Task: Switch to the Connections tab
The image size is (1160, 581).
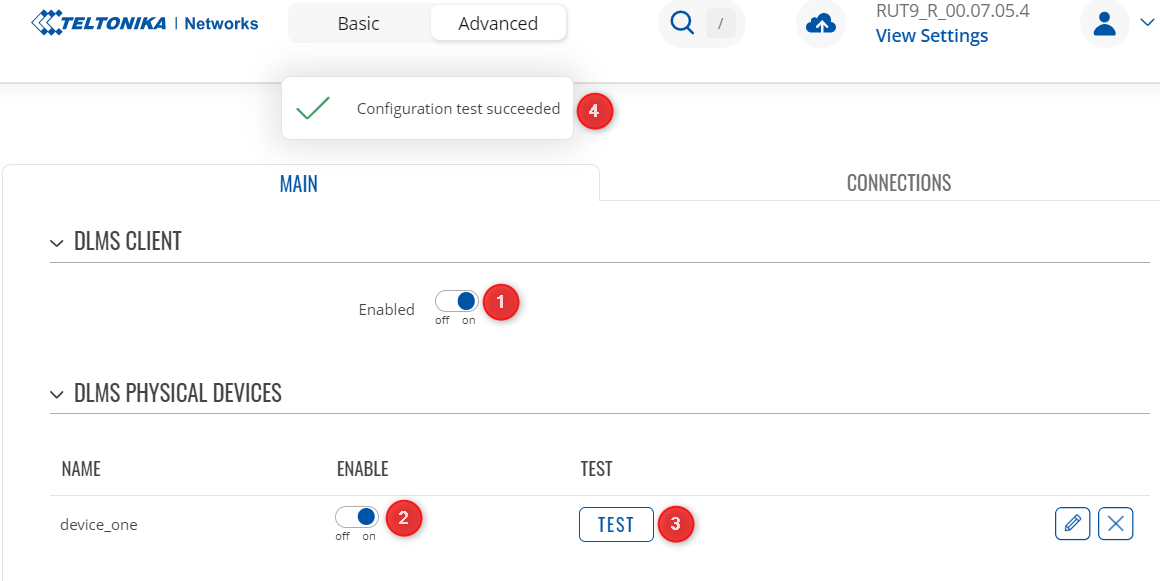Action: (x=898, y=183)
